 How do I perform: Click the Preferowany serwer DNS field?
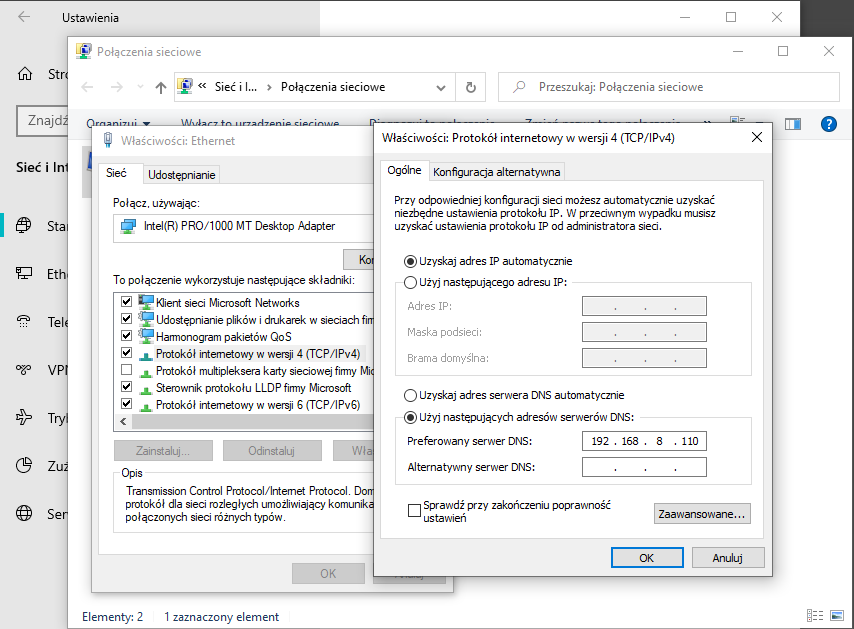click(x=644, y=441)
